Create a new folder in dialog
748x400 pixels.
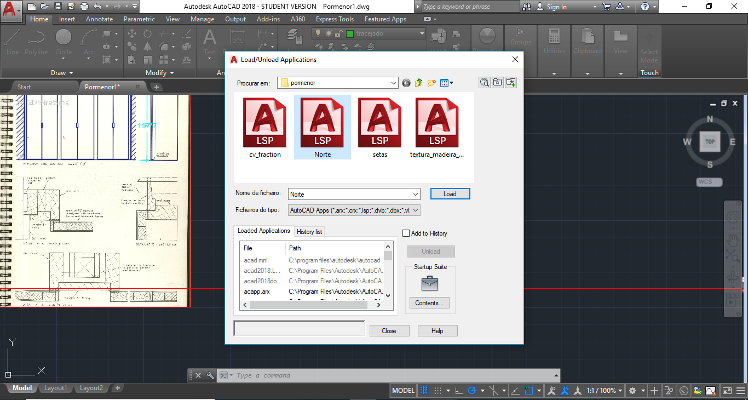click(x=431, y=83)
